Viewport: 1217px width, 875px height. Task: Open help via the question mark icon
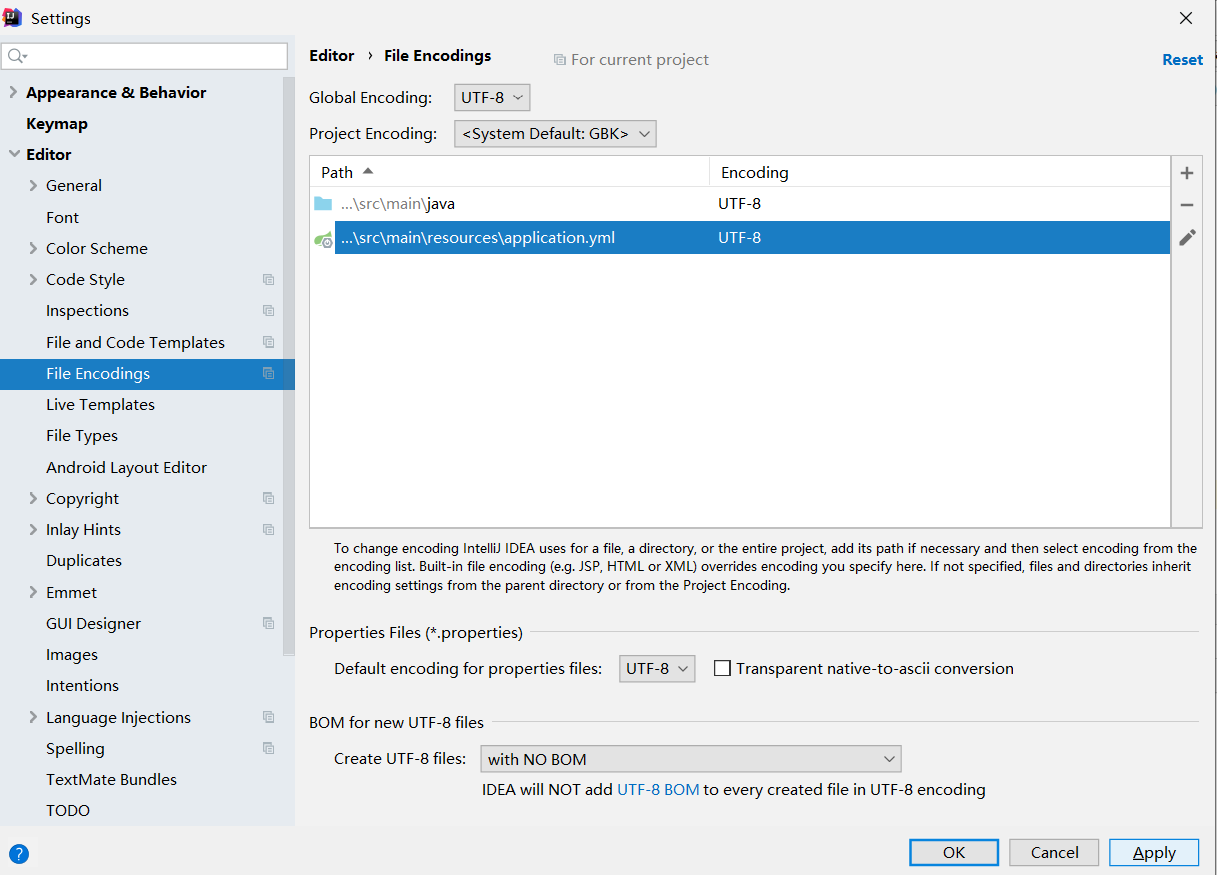click(21, 853)
